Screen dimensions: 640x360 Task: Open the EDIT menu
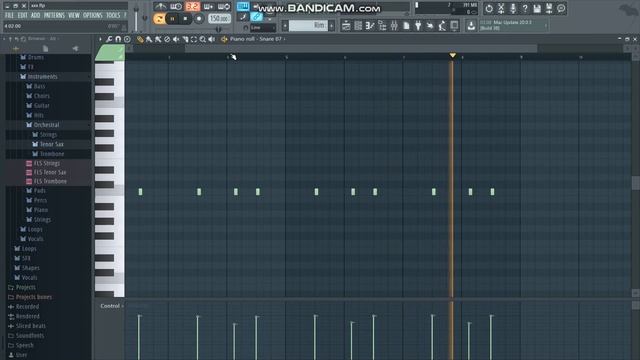(22, 16)
